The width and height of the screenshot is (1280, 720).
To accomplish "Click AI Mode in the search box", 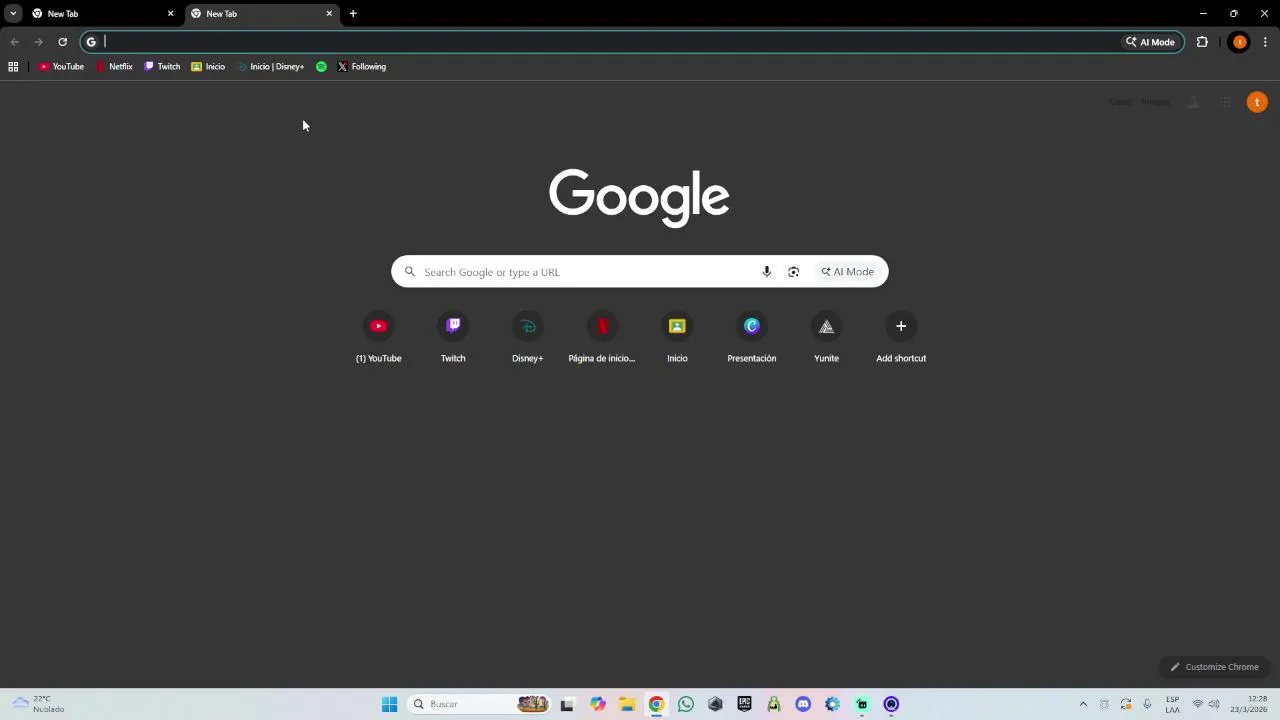I will click(x=848, y=272).
